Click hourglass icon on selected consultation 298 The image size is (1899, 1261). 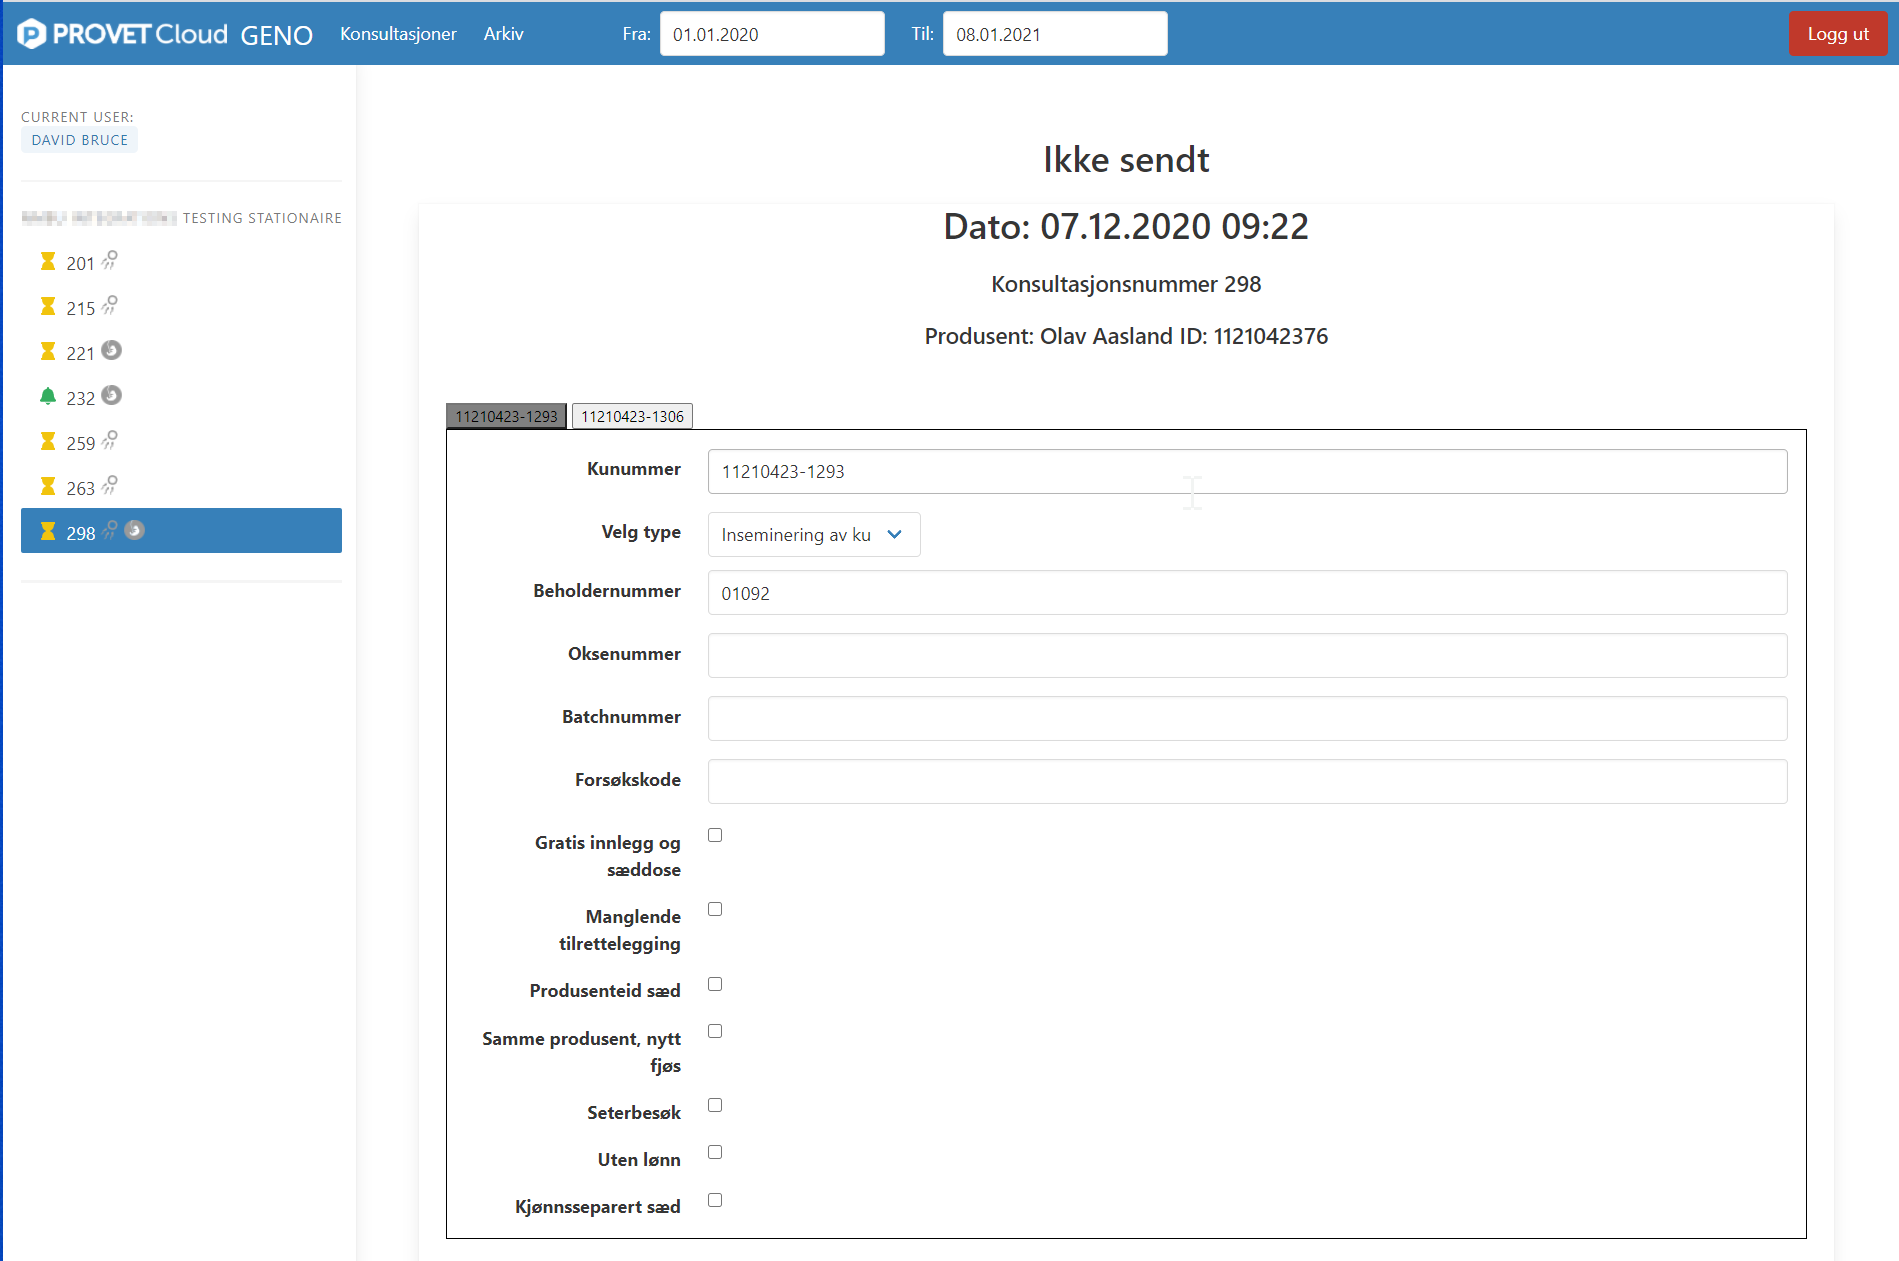click(47, 531)
